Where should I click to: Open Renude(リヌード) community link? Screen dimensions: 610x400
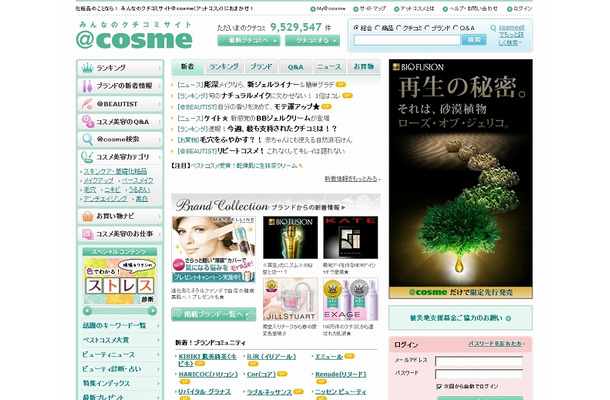click(x=340, y=374)
